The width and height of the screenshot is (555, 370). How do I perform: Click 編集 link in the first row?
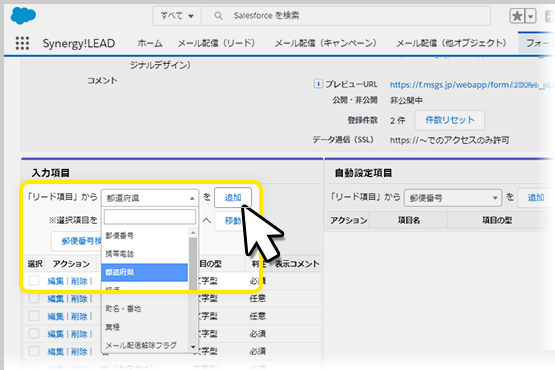pos(56,281)
